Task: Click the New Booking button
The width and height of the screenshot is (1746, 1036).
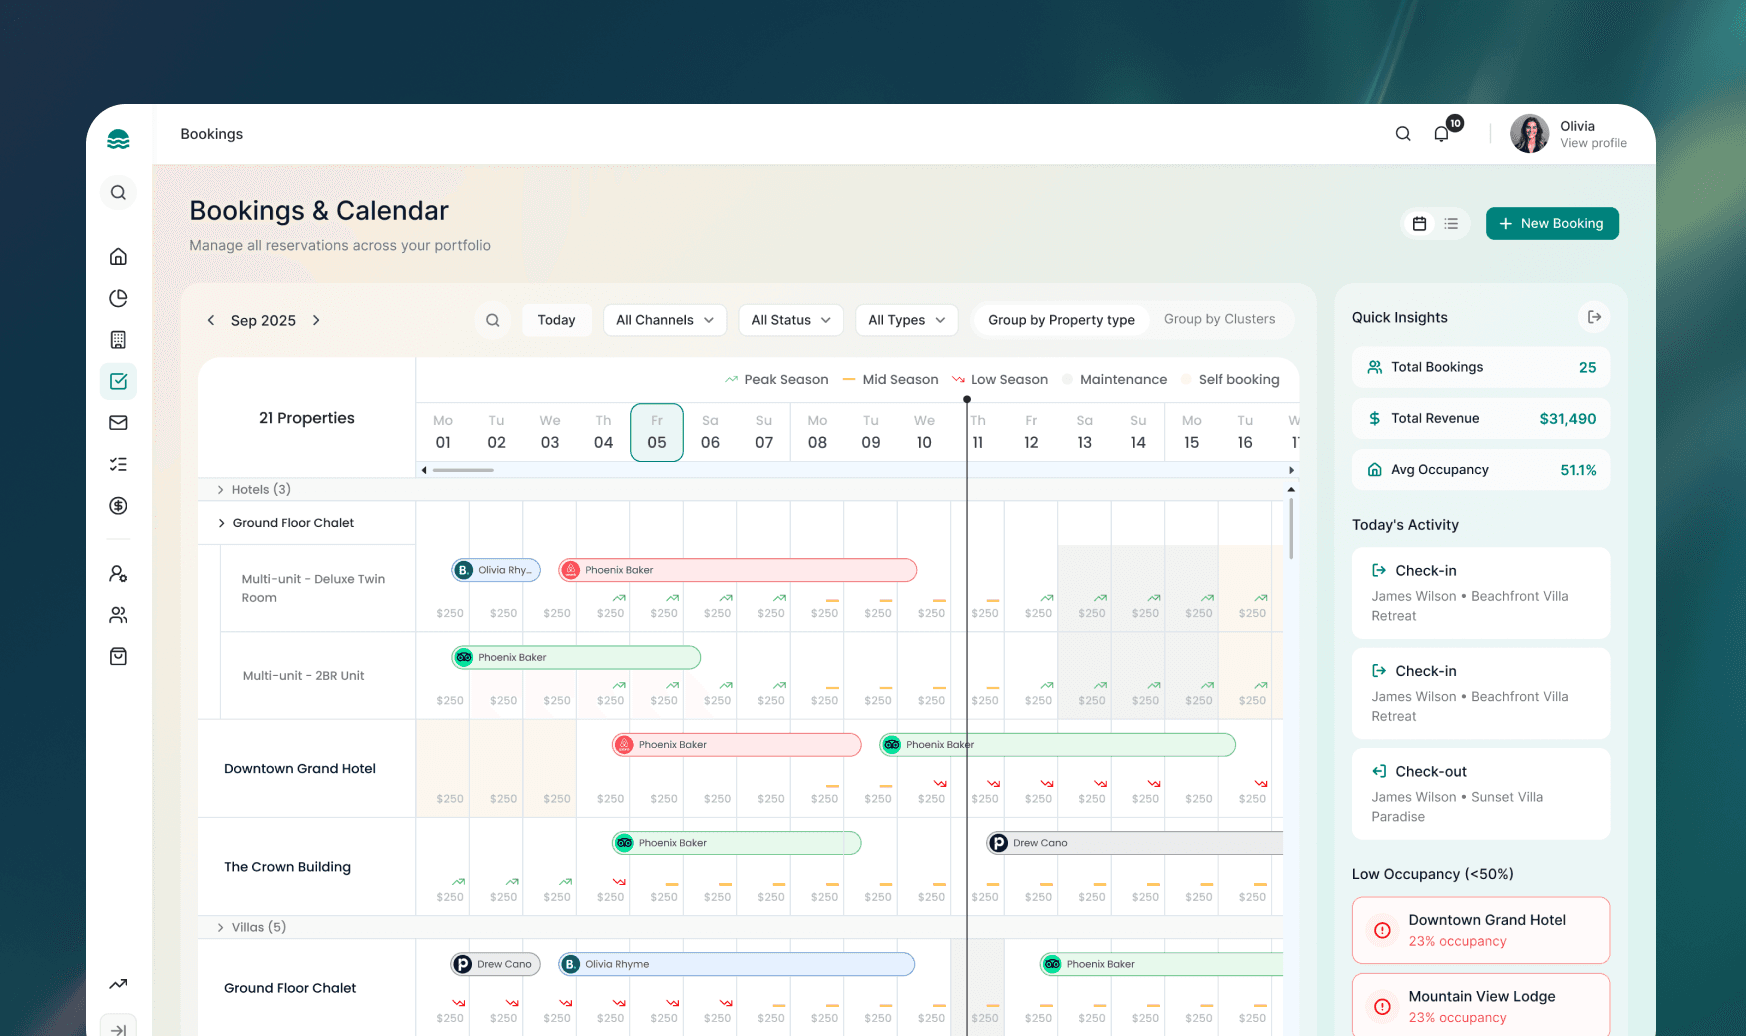Action: (1552, 224)
